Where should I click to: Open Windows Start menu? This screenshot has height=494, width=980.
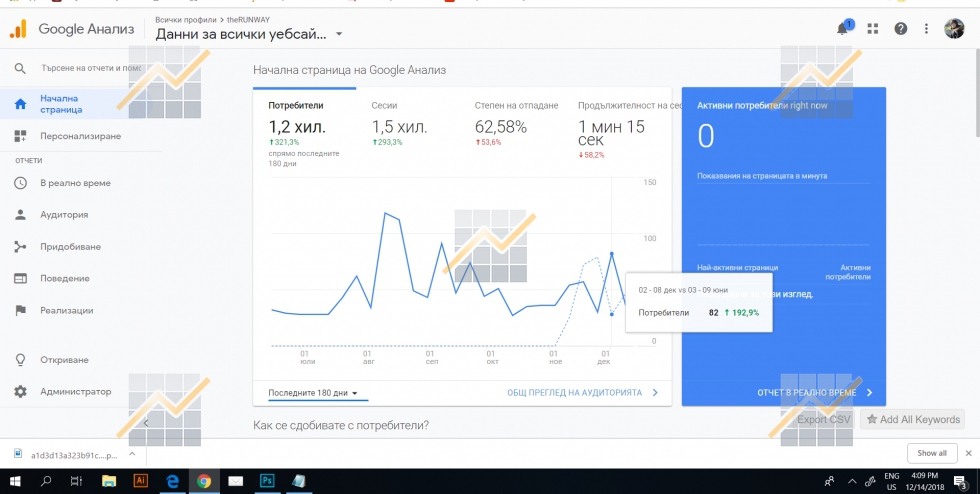pyautogui.click(x=14, y=481)
